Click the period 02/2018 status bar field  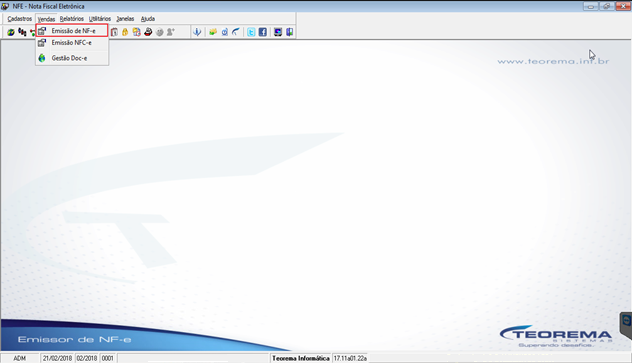click(x=87, y=358)
